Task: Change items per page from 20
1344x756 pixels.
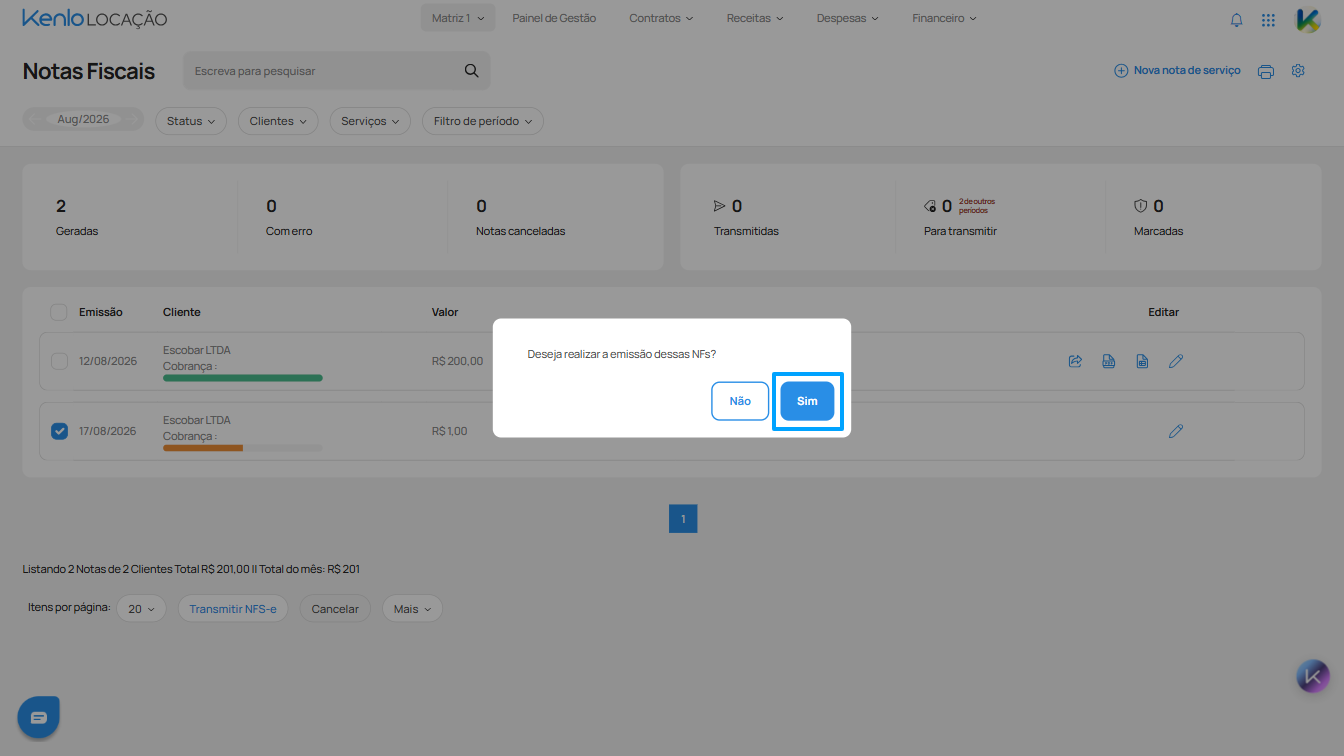Action: pos(141,609)
